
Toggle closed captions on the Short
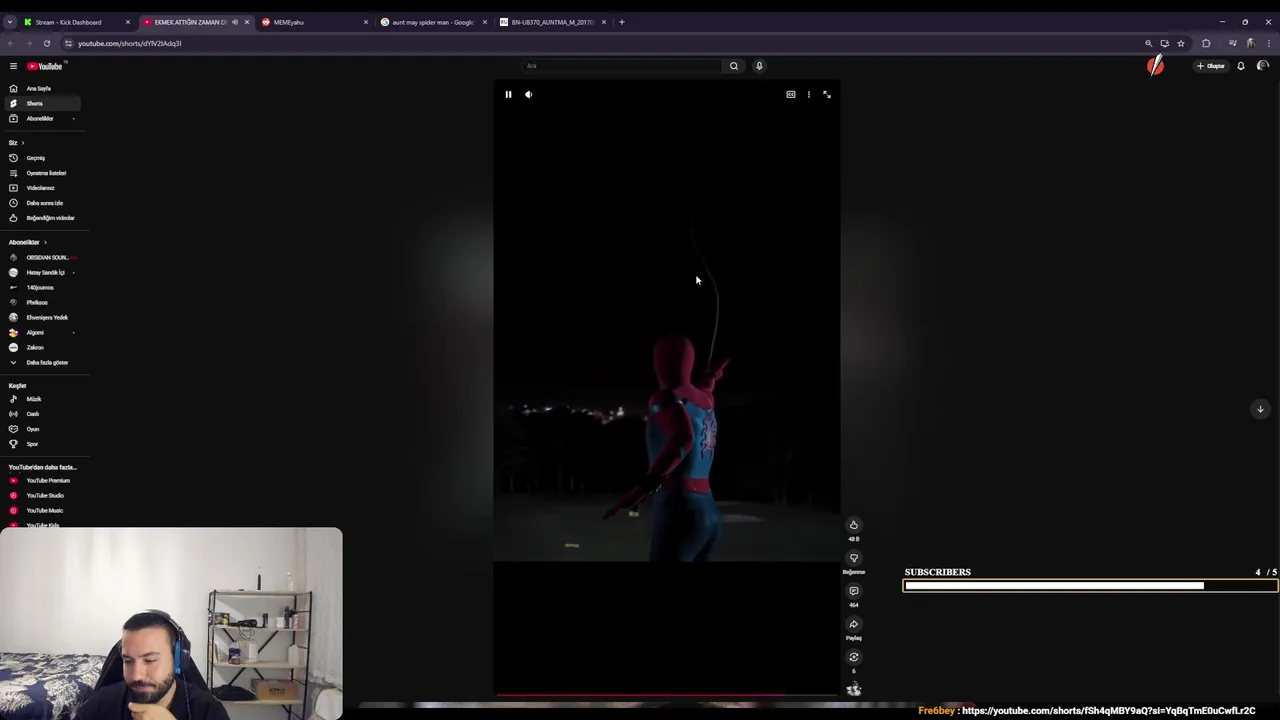click(x=791, y=94)
